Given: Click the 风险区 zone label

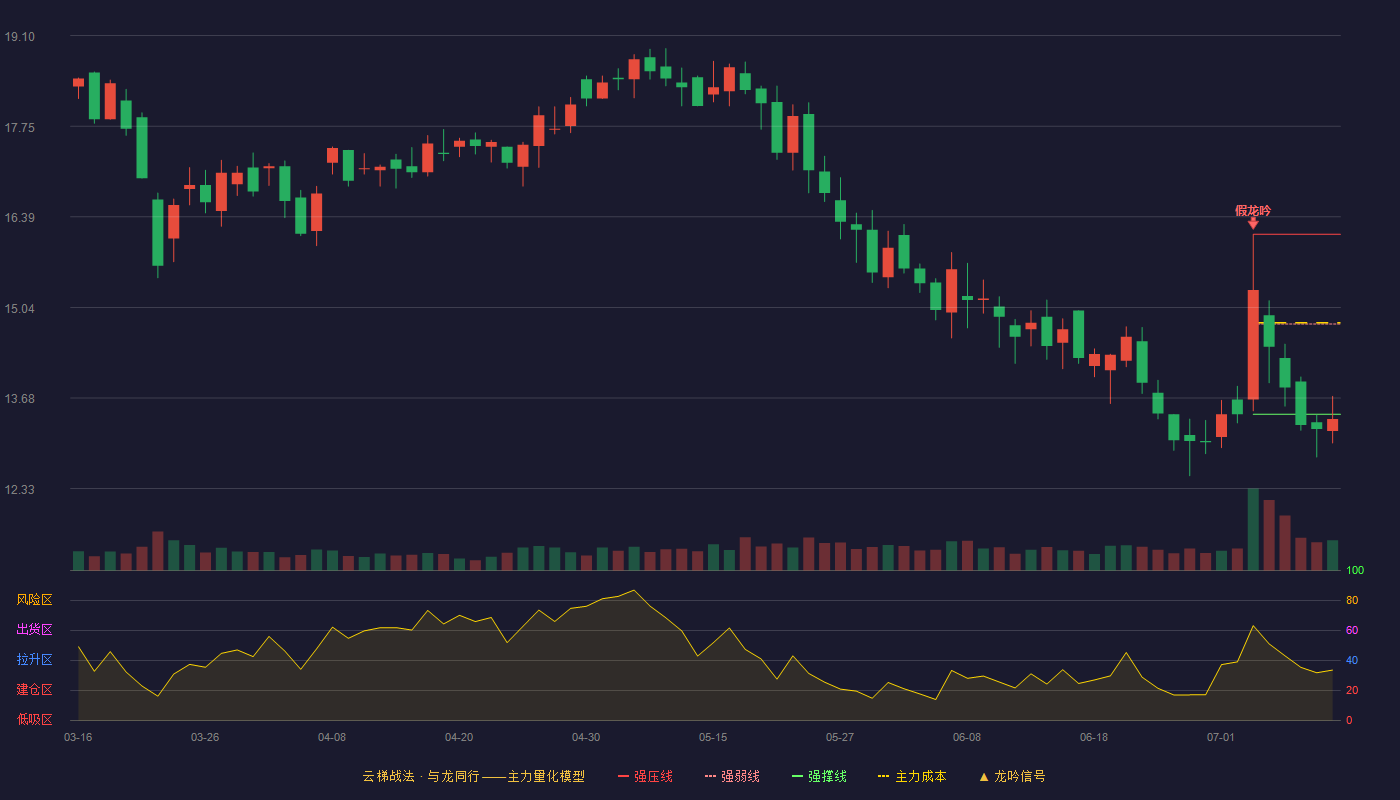Looking at the screenshot, I should (34, 600).
